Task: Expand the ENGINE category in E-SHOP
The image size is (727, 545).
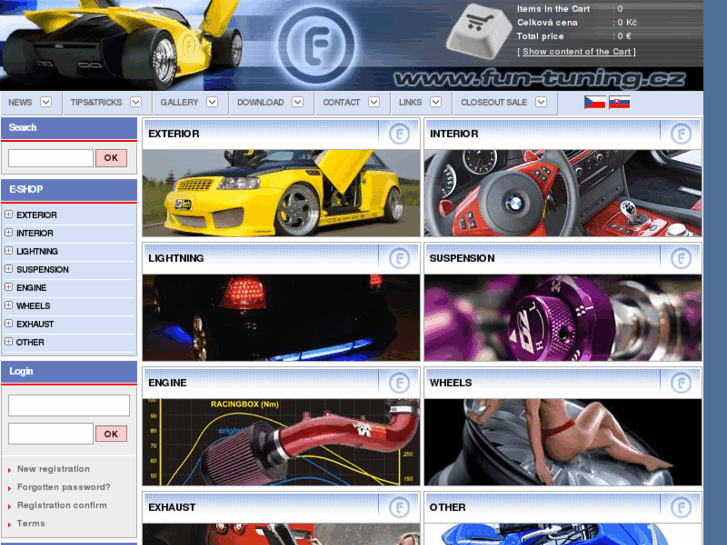Action: tap(9, 287)
